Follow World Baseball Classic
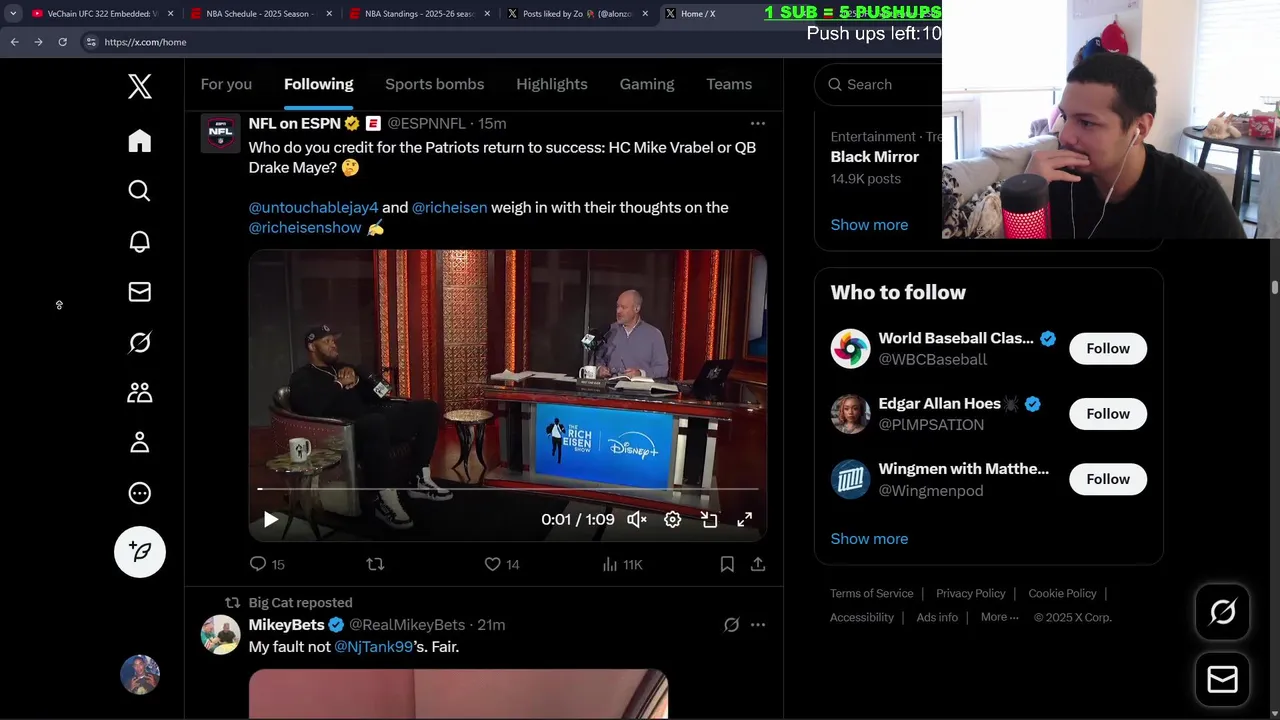The image size is (1280, 720). (1108, 348)
